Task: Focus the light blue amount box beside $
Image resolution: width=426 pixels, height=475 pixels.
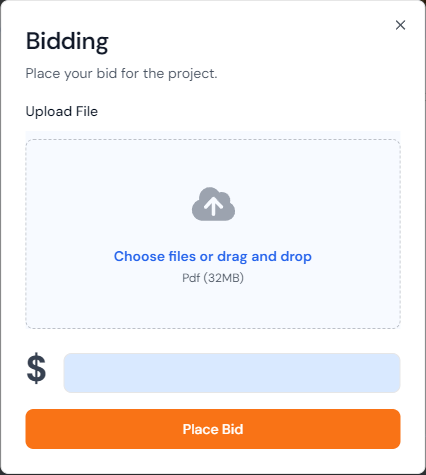Action: pos(232,373)
